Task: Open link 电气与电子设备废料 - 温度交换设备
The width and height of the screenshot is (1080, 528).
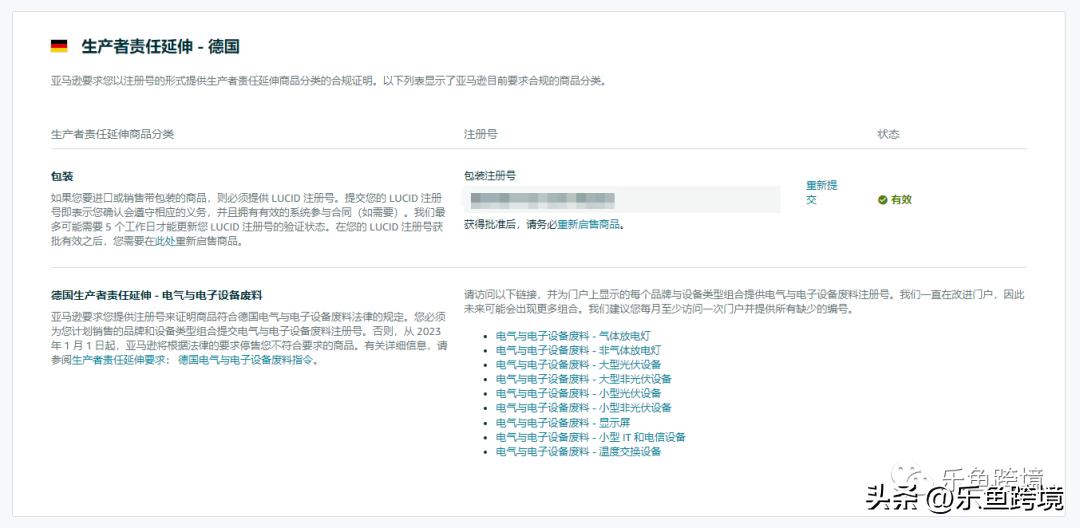Action: pos(579,452)
